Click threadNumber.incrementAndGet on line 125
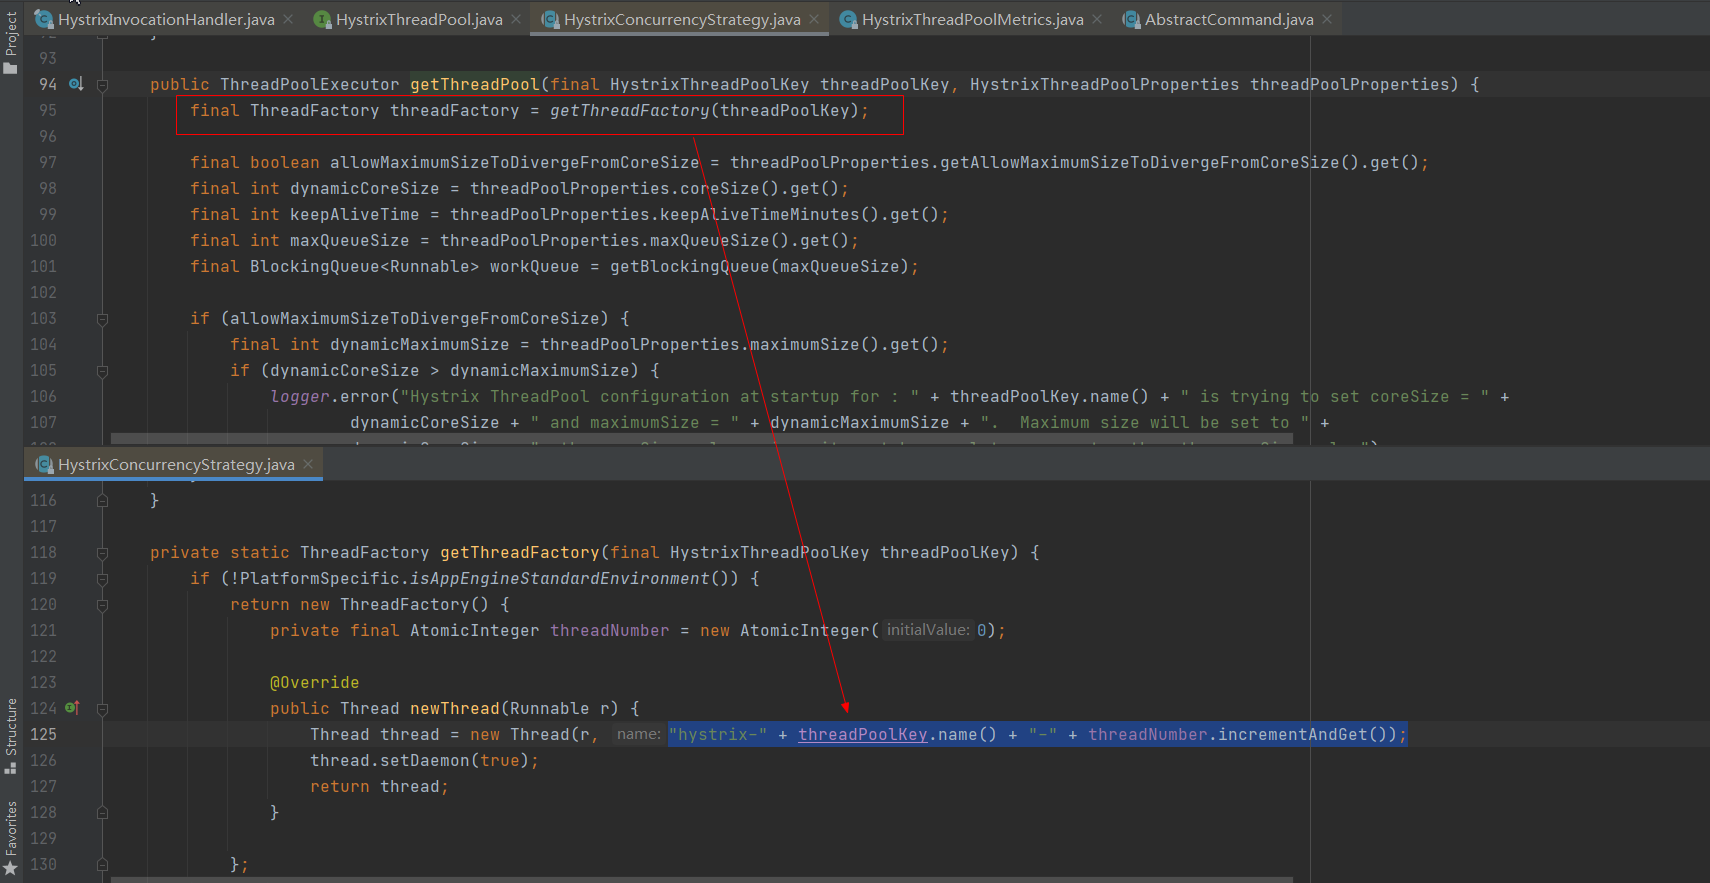1710x883 pixels. tap(1228, 734)
